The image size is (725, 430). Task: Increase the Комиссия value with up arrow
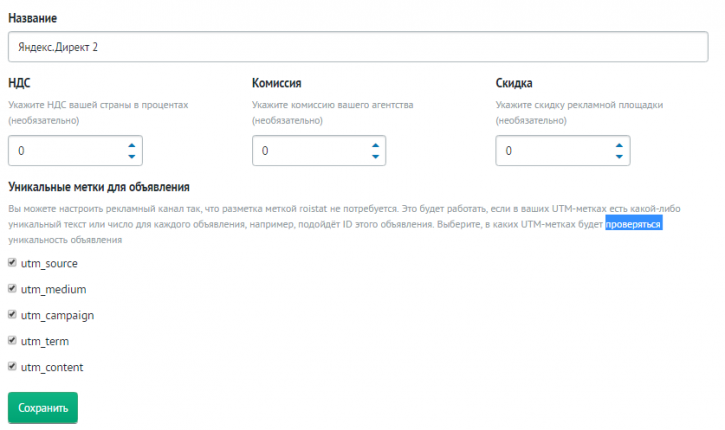tap(375, 145)
